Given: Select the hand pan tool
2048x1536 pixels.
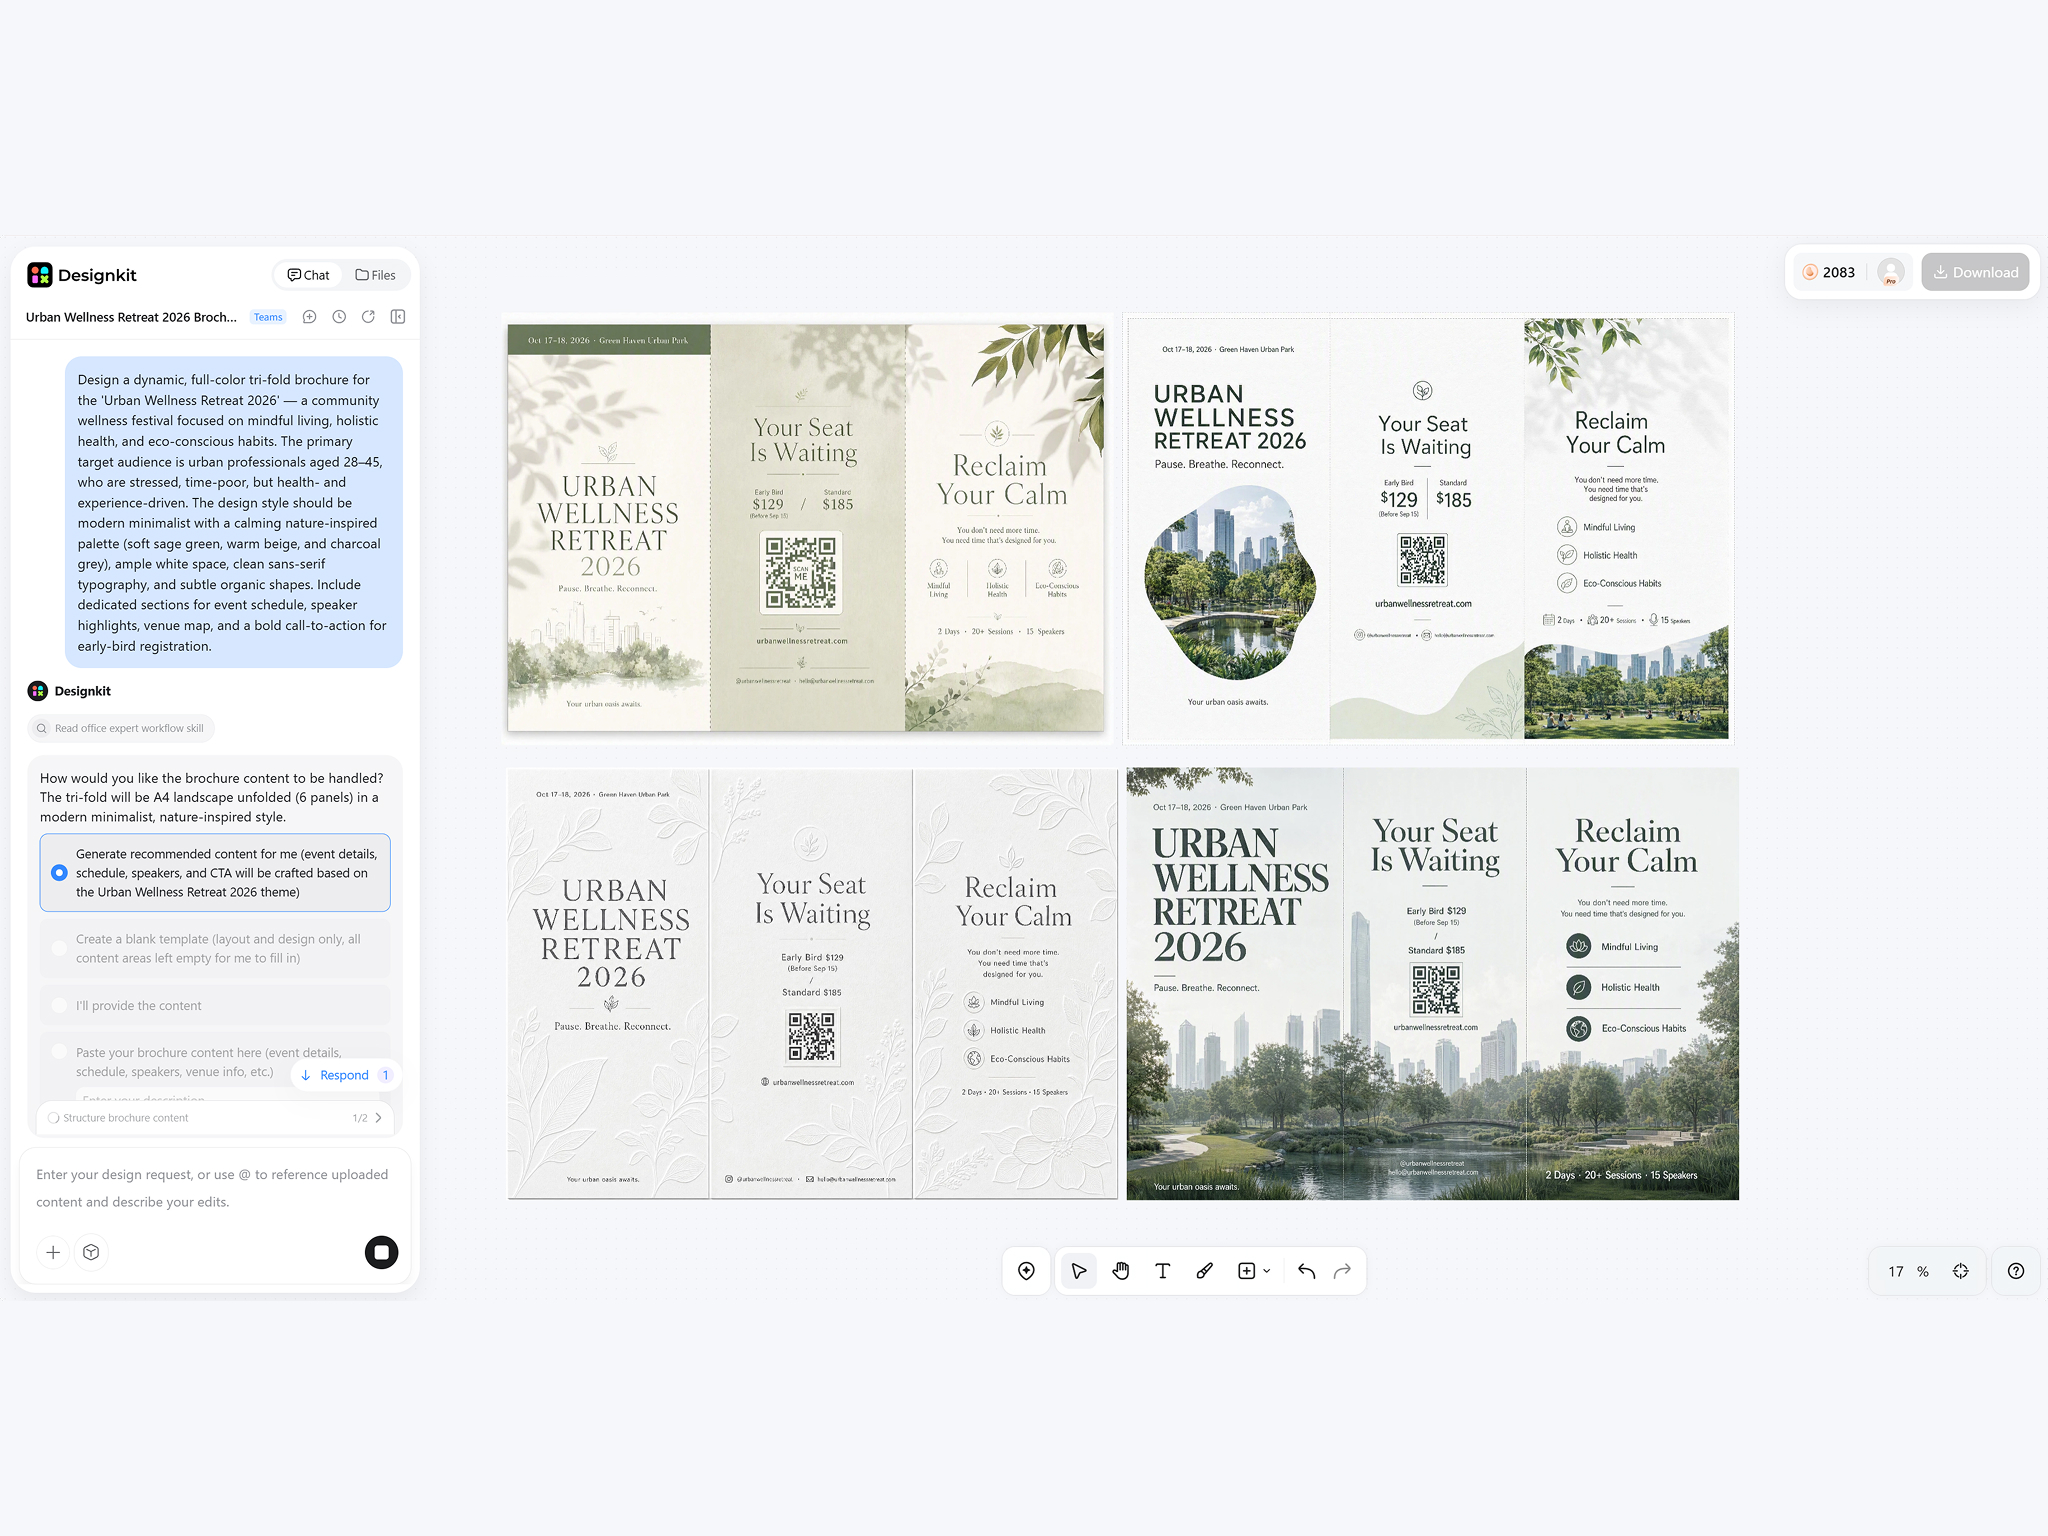Looking at the screenshot, I should (x=1120, y=1271).
